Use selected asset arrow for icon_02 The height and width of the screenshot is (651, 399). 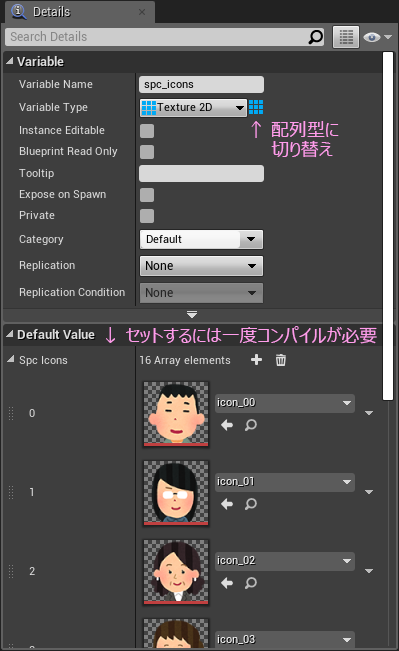coord(227,582)
